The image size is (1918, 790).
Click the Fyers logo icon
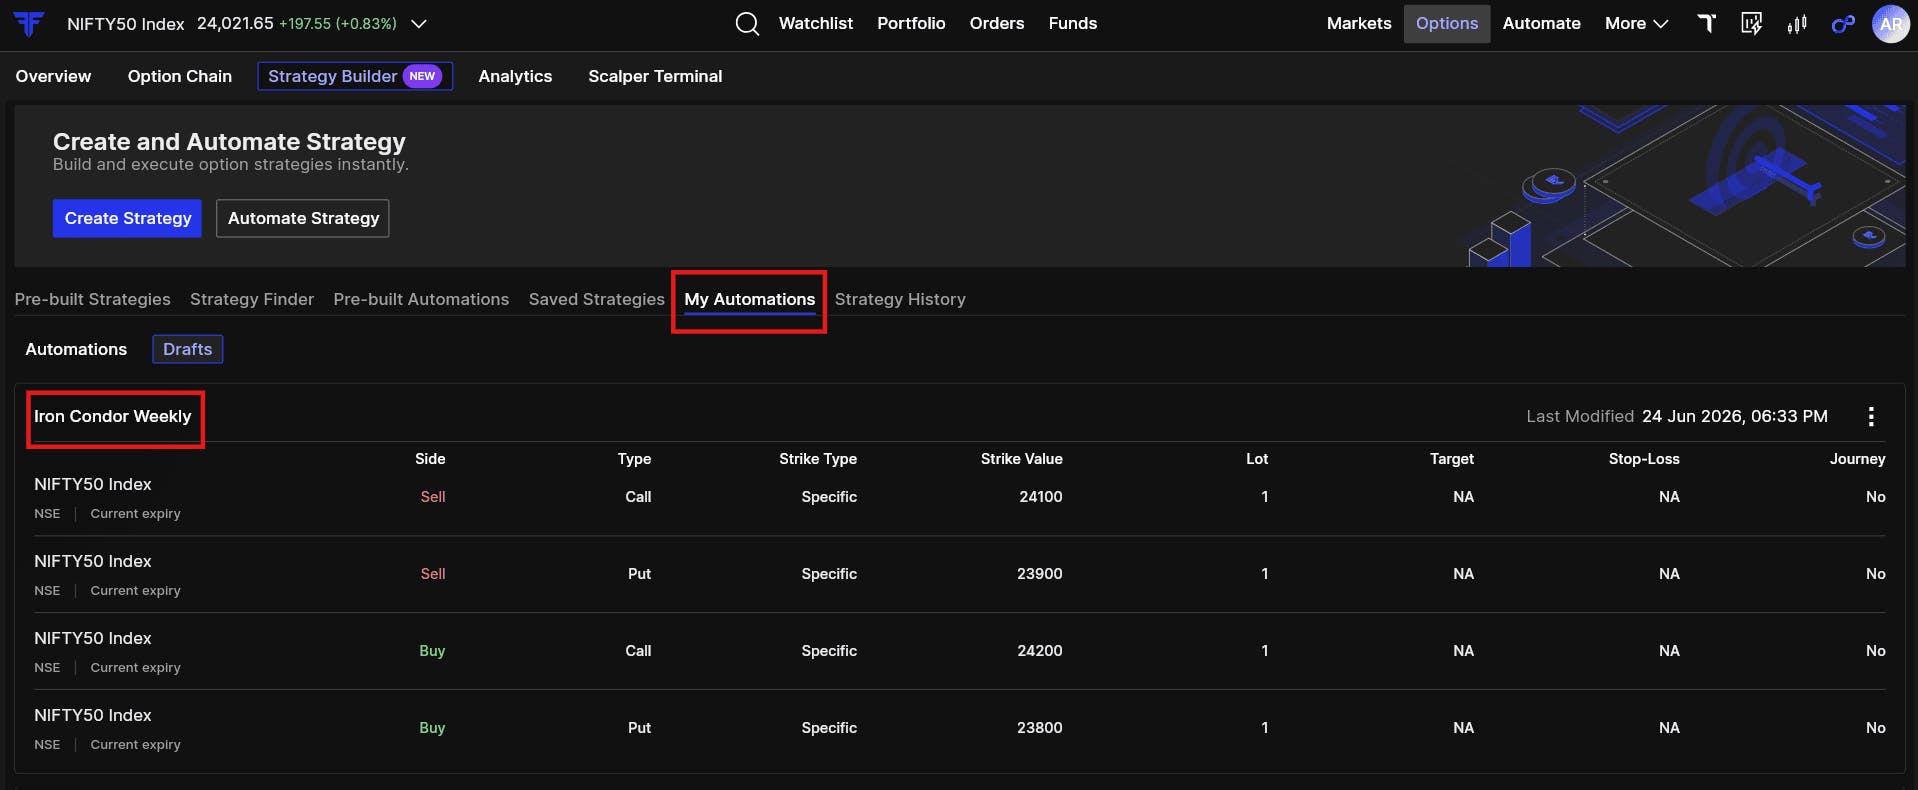(29, 23)
